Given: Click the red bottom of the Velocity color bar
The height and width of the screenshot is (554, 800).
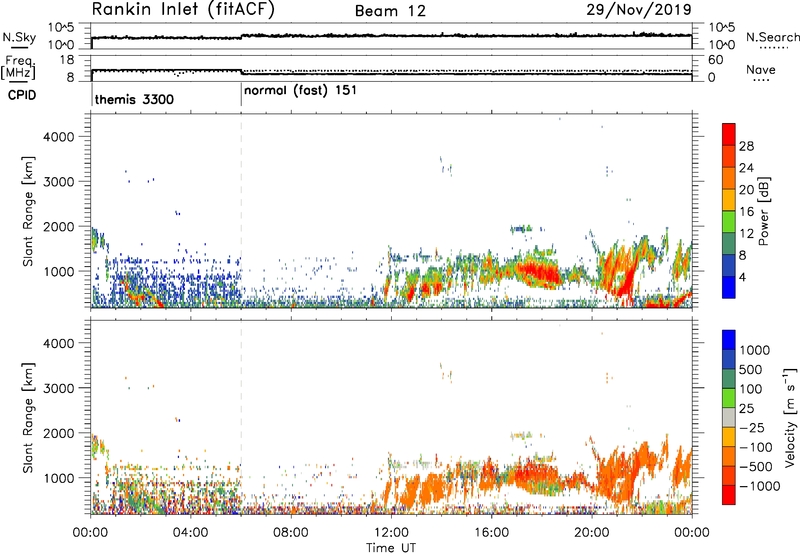Looking at the screenshot, I should tap(729, 495).
